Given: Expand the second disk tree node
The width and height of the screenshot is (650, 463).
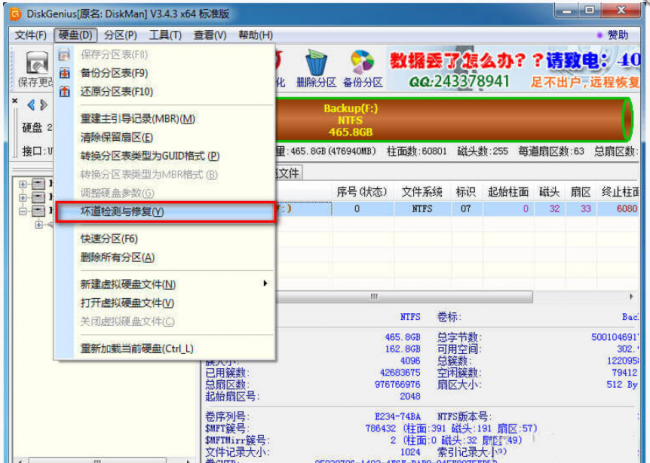Looking at the screenshot, I should pyautogui.click(x=23, y=197).
